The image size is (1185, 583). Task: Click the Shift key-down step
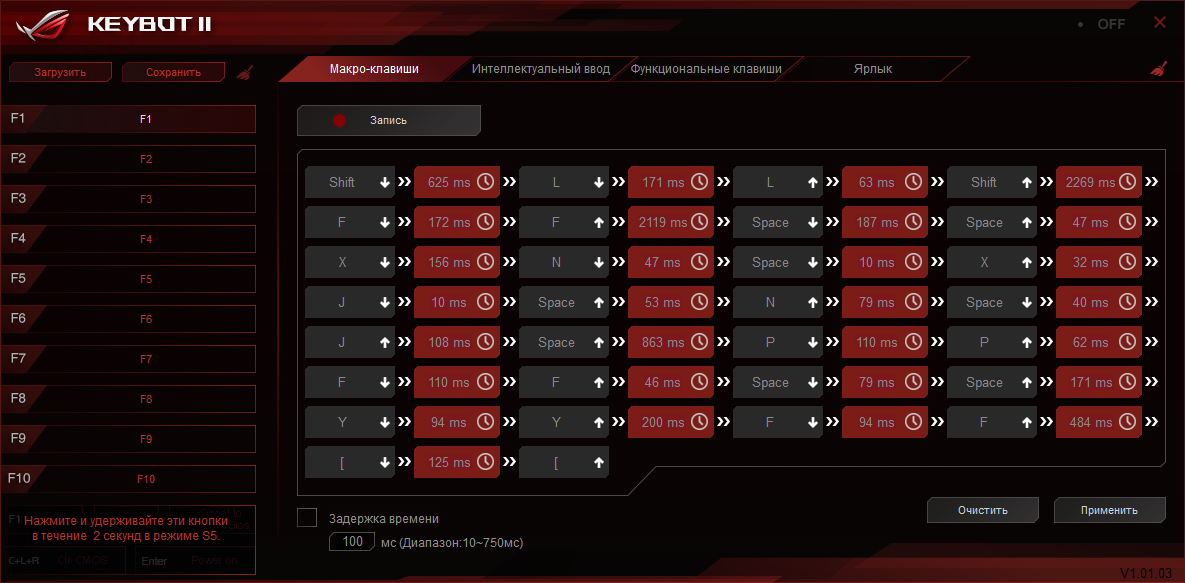coord(350,182)
